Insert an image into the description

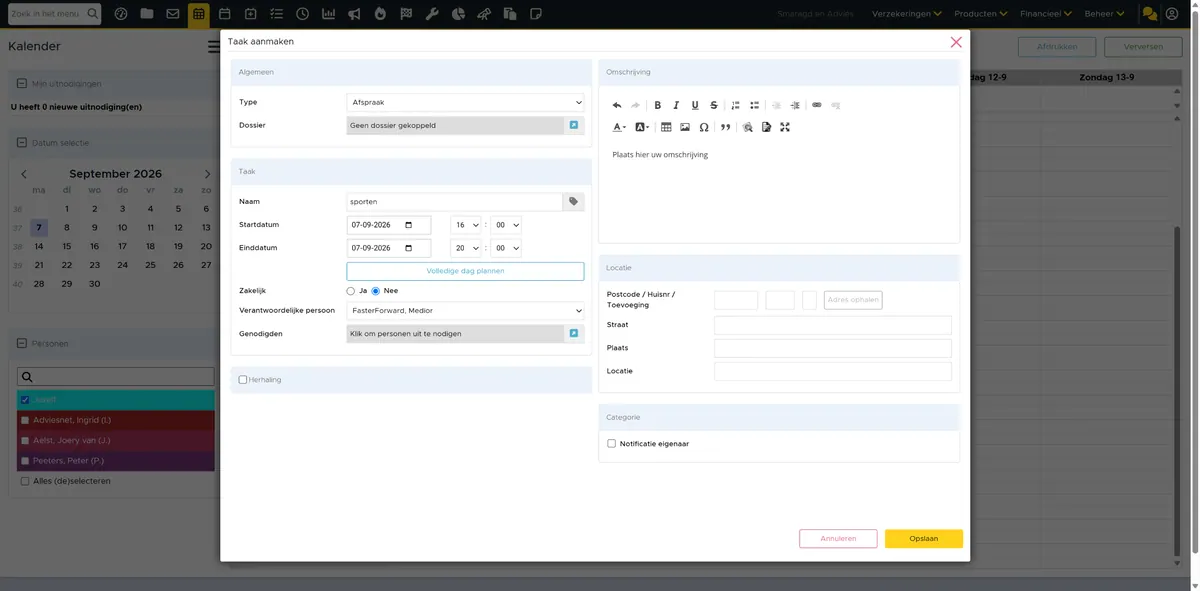tap(685, 127)
